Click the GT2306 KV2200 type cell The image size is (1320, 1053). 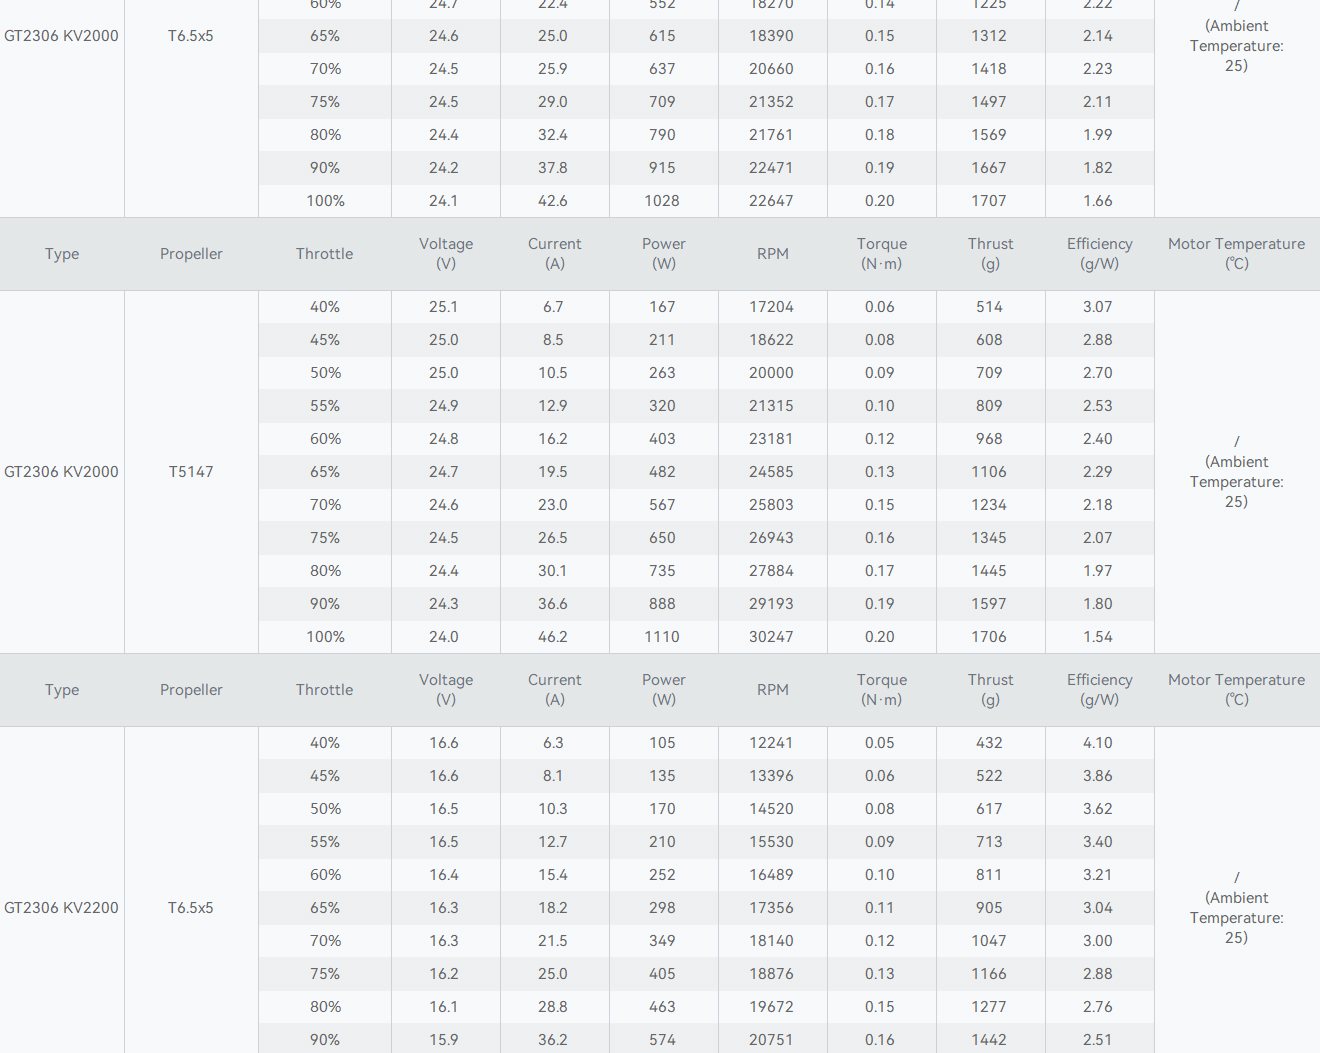[61, 908]
